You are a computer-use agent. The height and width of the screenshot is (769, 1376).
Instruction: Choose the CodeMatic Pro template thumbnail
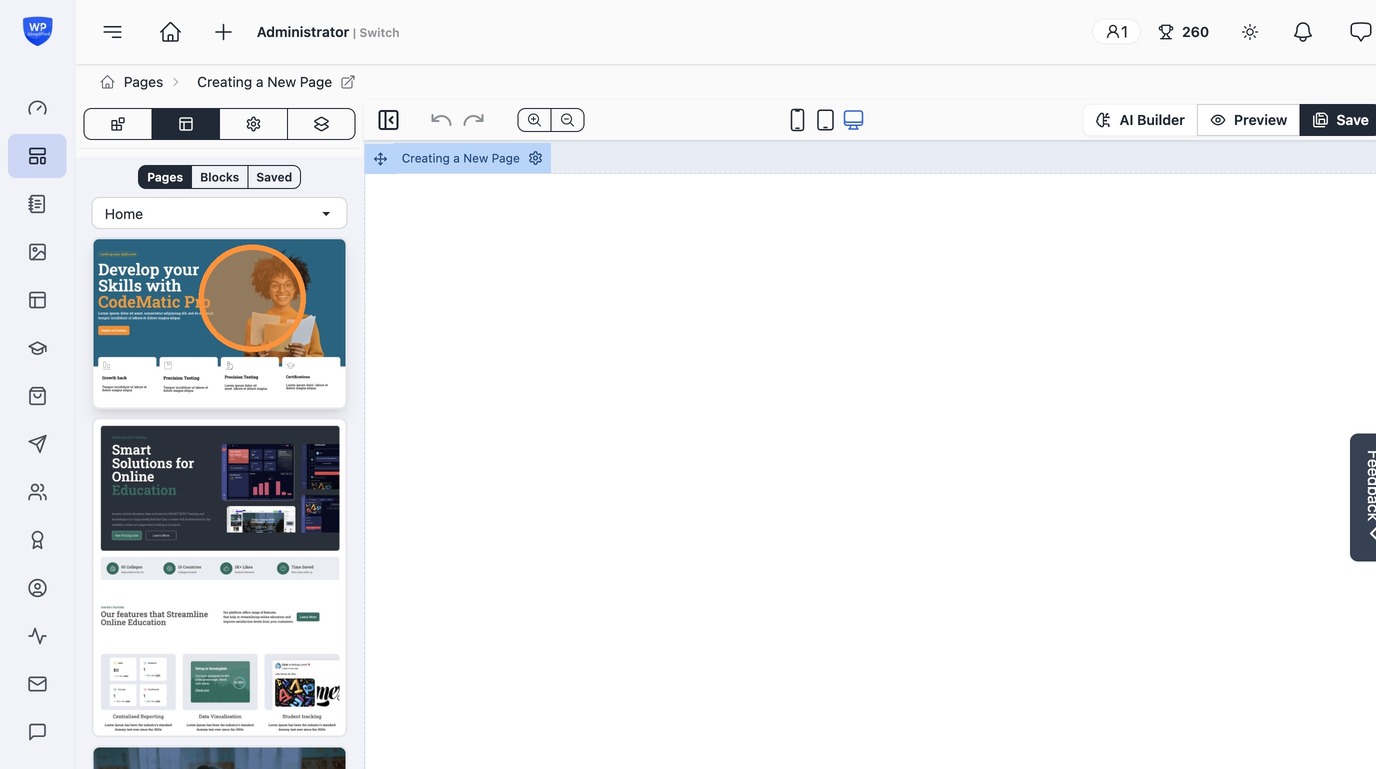pyautogui.click(x=219, y=323)
